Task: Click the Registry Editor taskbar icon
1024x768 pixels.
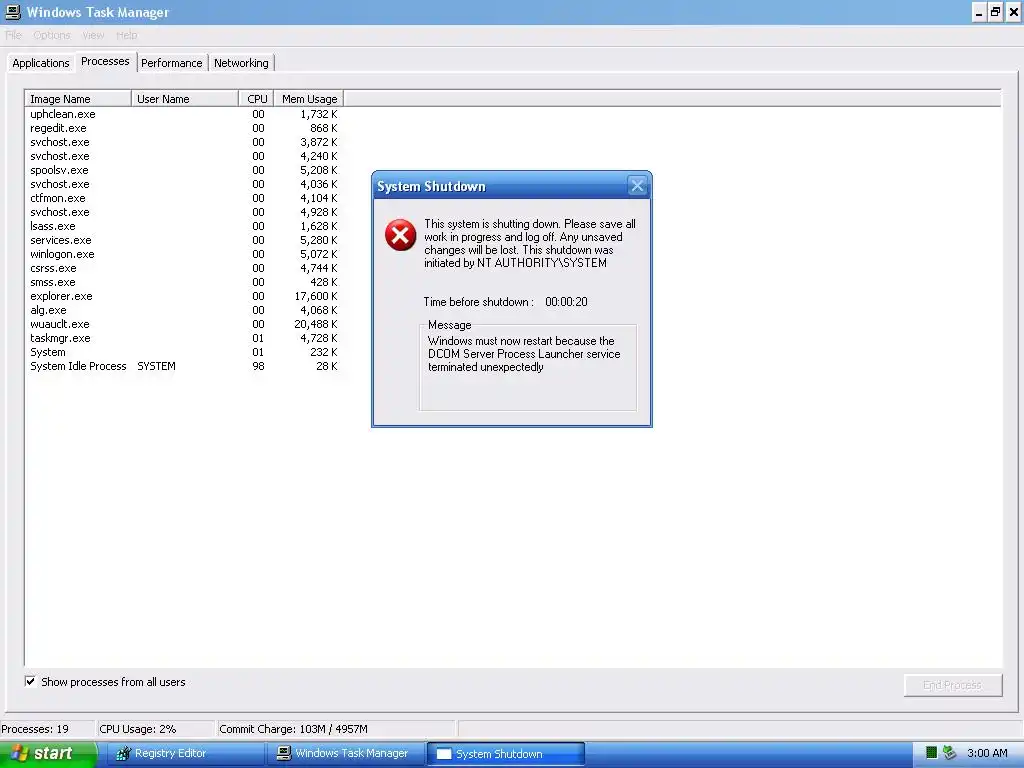Action: point(123,754)
